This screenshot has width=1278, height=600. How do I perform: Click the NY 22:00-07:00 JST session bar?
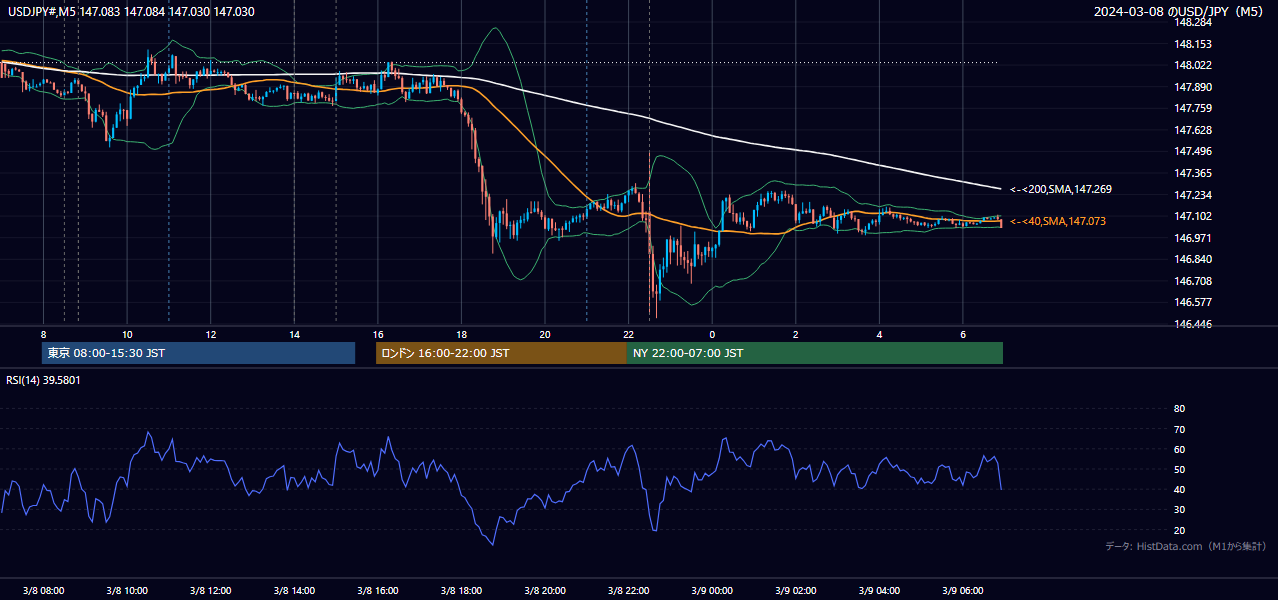(815, 353)
